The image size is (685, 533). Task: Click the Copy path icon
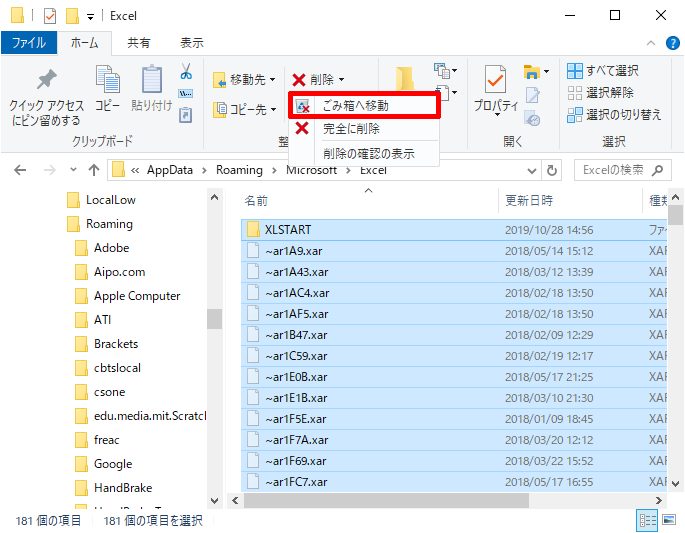click(186, 93)
